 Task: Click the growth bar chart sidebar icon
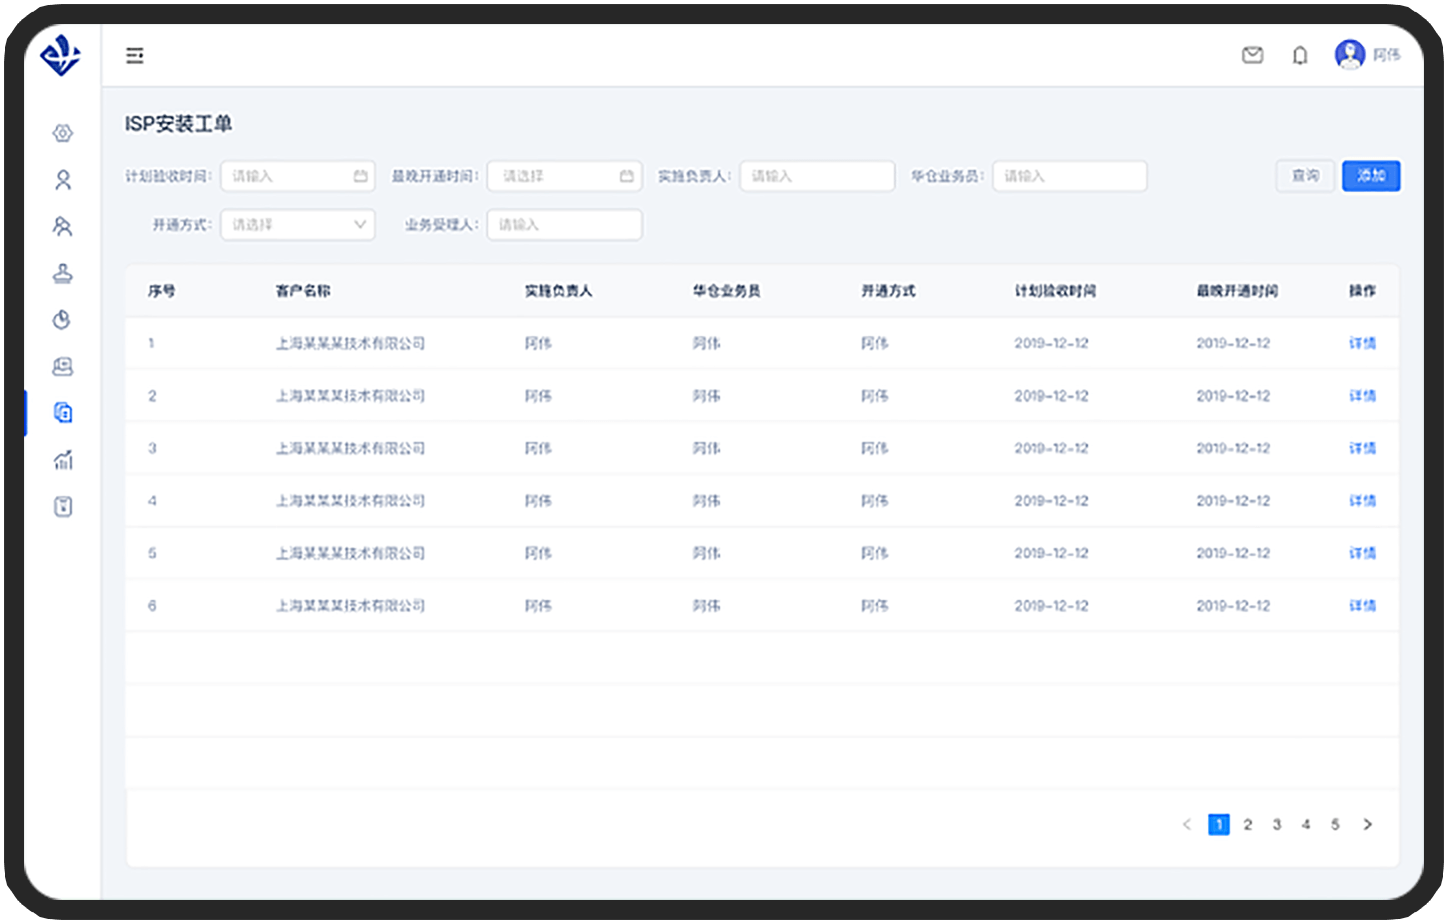point(63,460)
